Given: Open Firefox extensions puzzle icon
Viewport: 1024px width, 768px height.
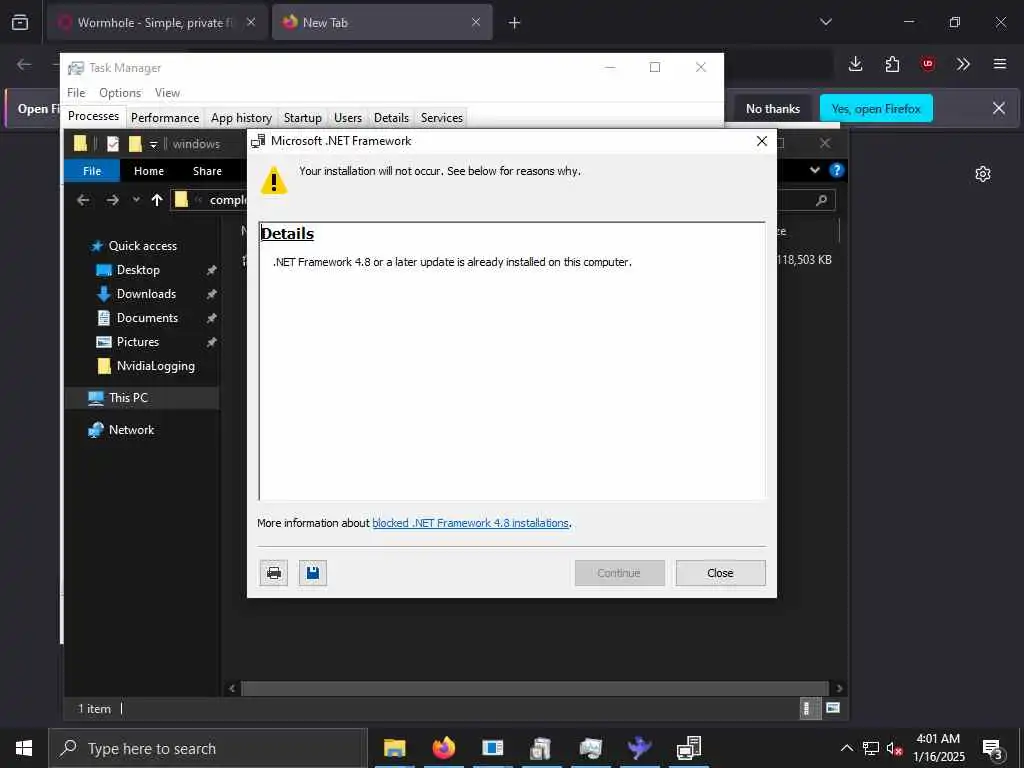Looking at the screenshot, I should (892, 64).
